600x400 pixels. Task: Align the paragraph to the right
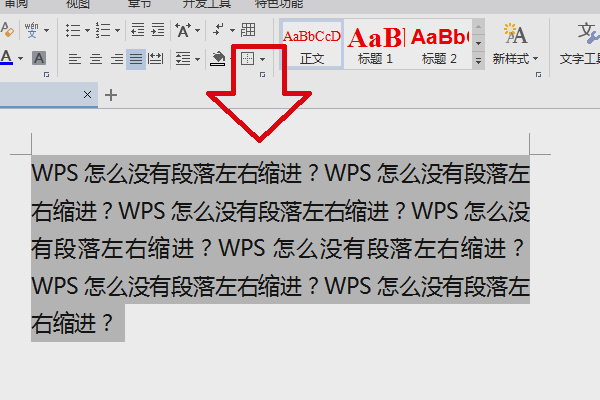pos(117,59)
